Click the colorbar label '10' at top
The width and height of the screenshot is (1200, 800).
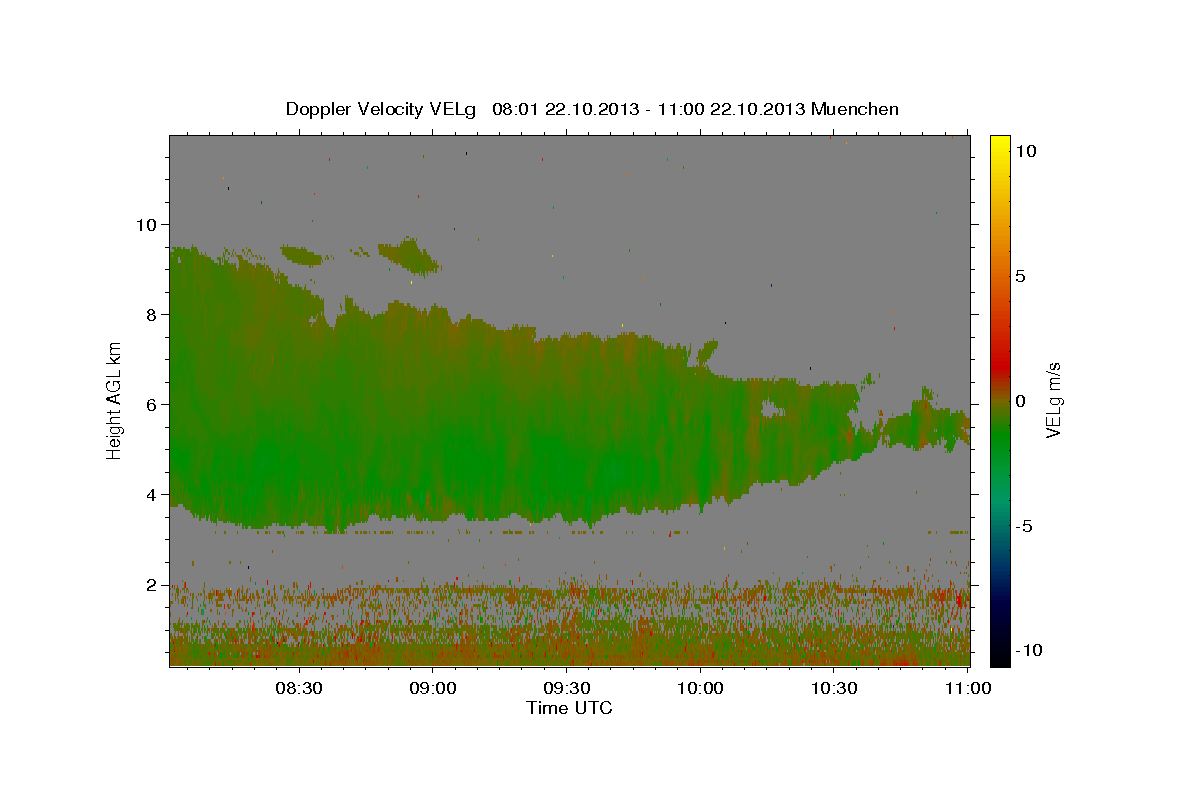1025,151
